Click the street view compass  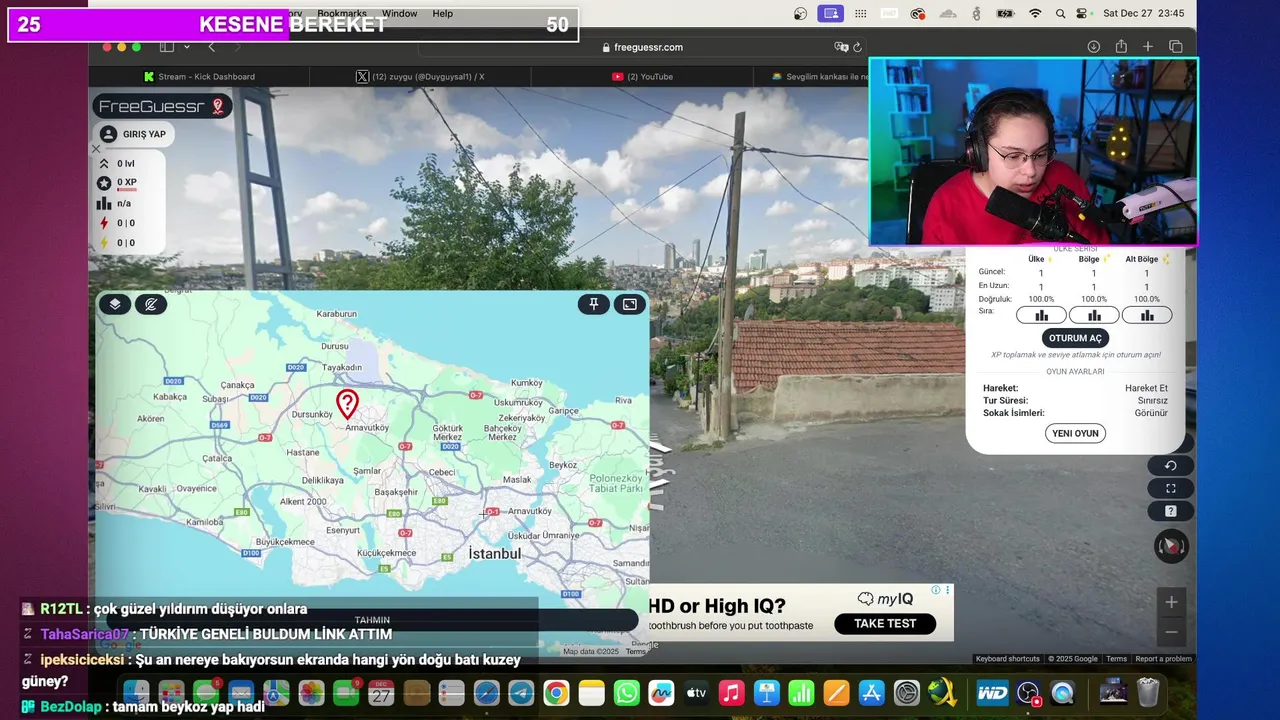coord(1171,546)
